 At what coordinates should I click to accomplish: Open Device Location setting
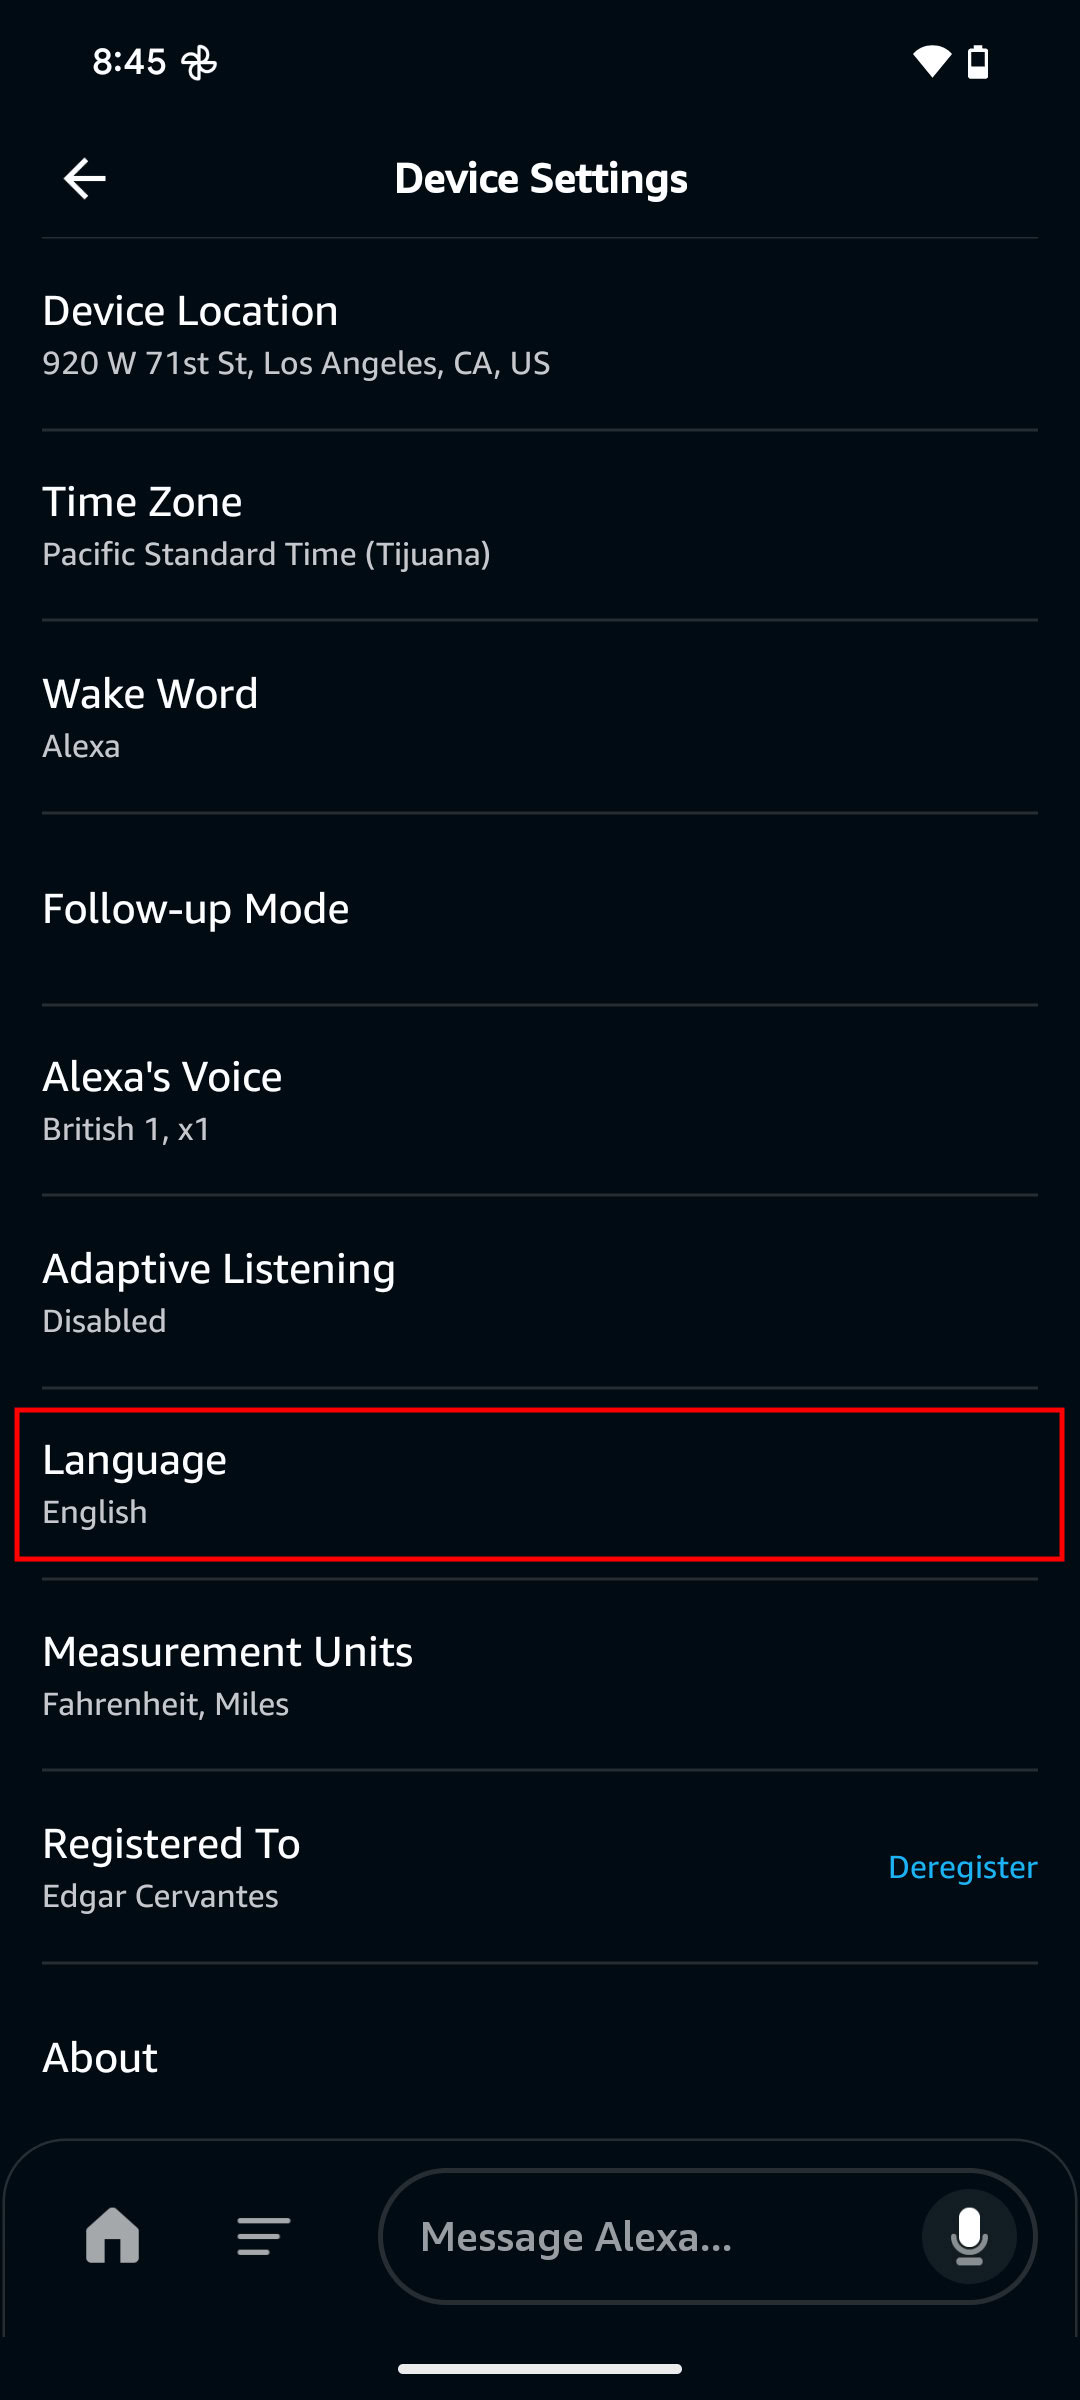540,335
